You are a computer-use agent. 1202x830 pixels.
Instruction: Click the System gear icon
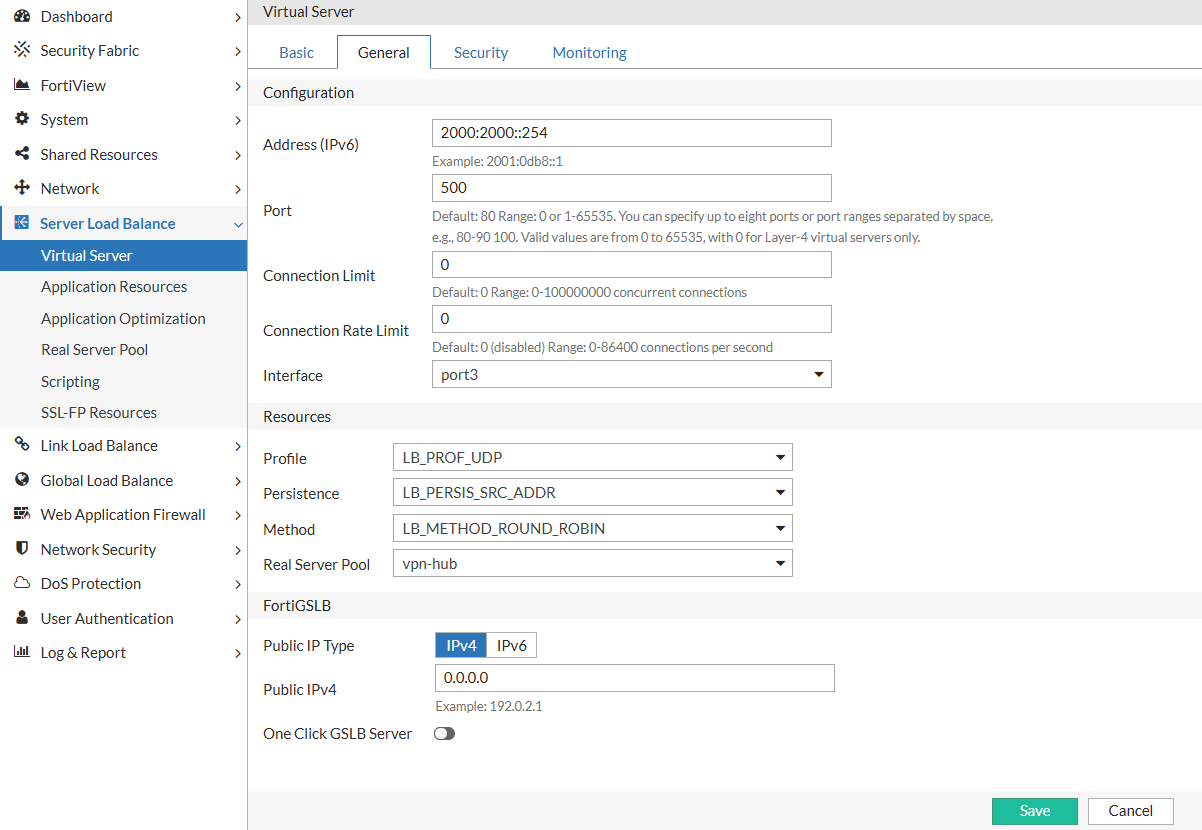tap(22, 120)
